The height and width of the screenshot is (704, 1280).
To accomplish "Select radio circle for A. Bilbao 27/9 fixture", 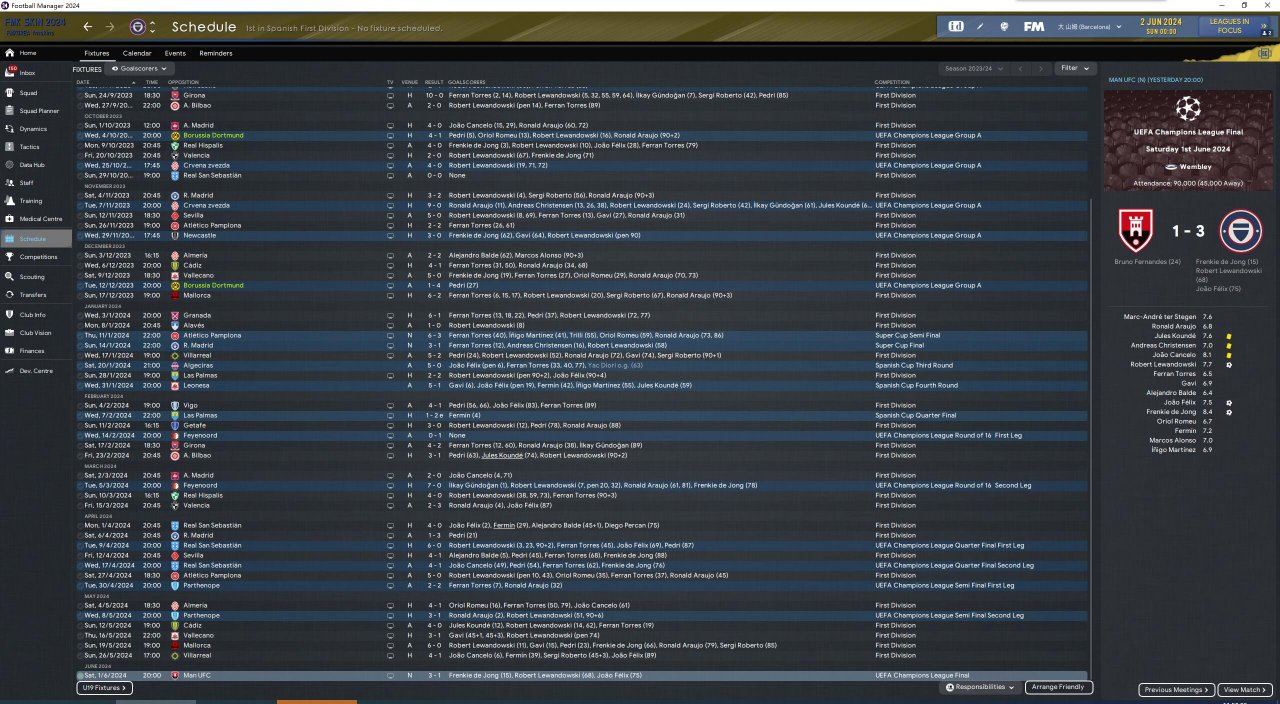I will 80,105.
